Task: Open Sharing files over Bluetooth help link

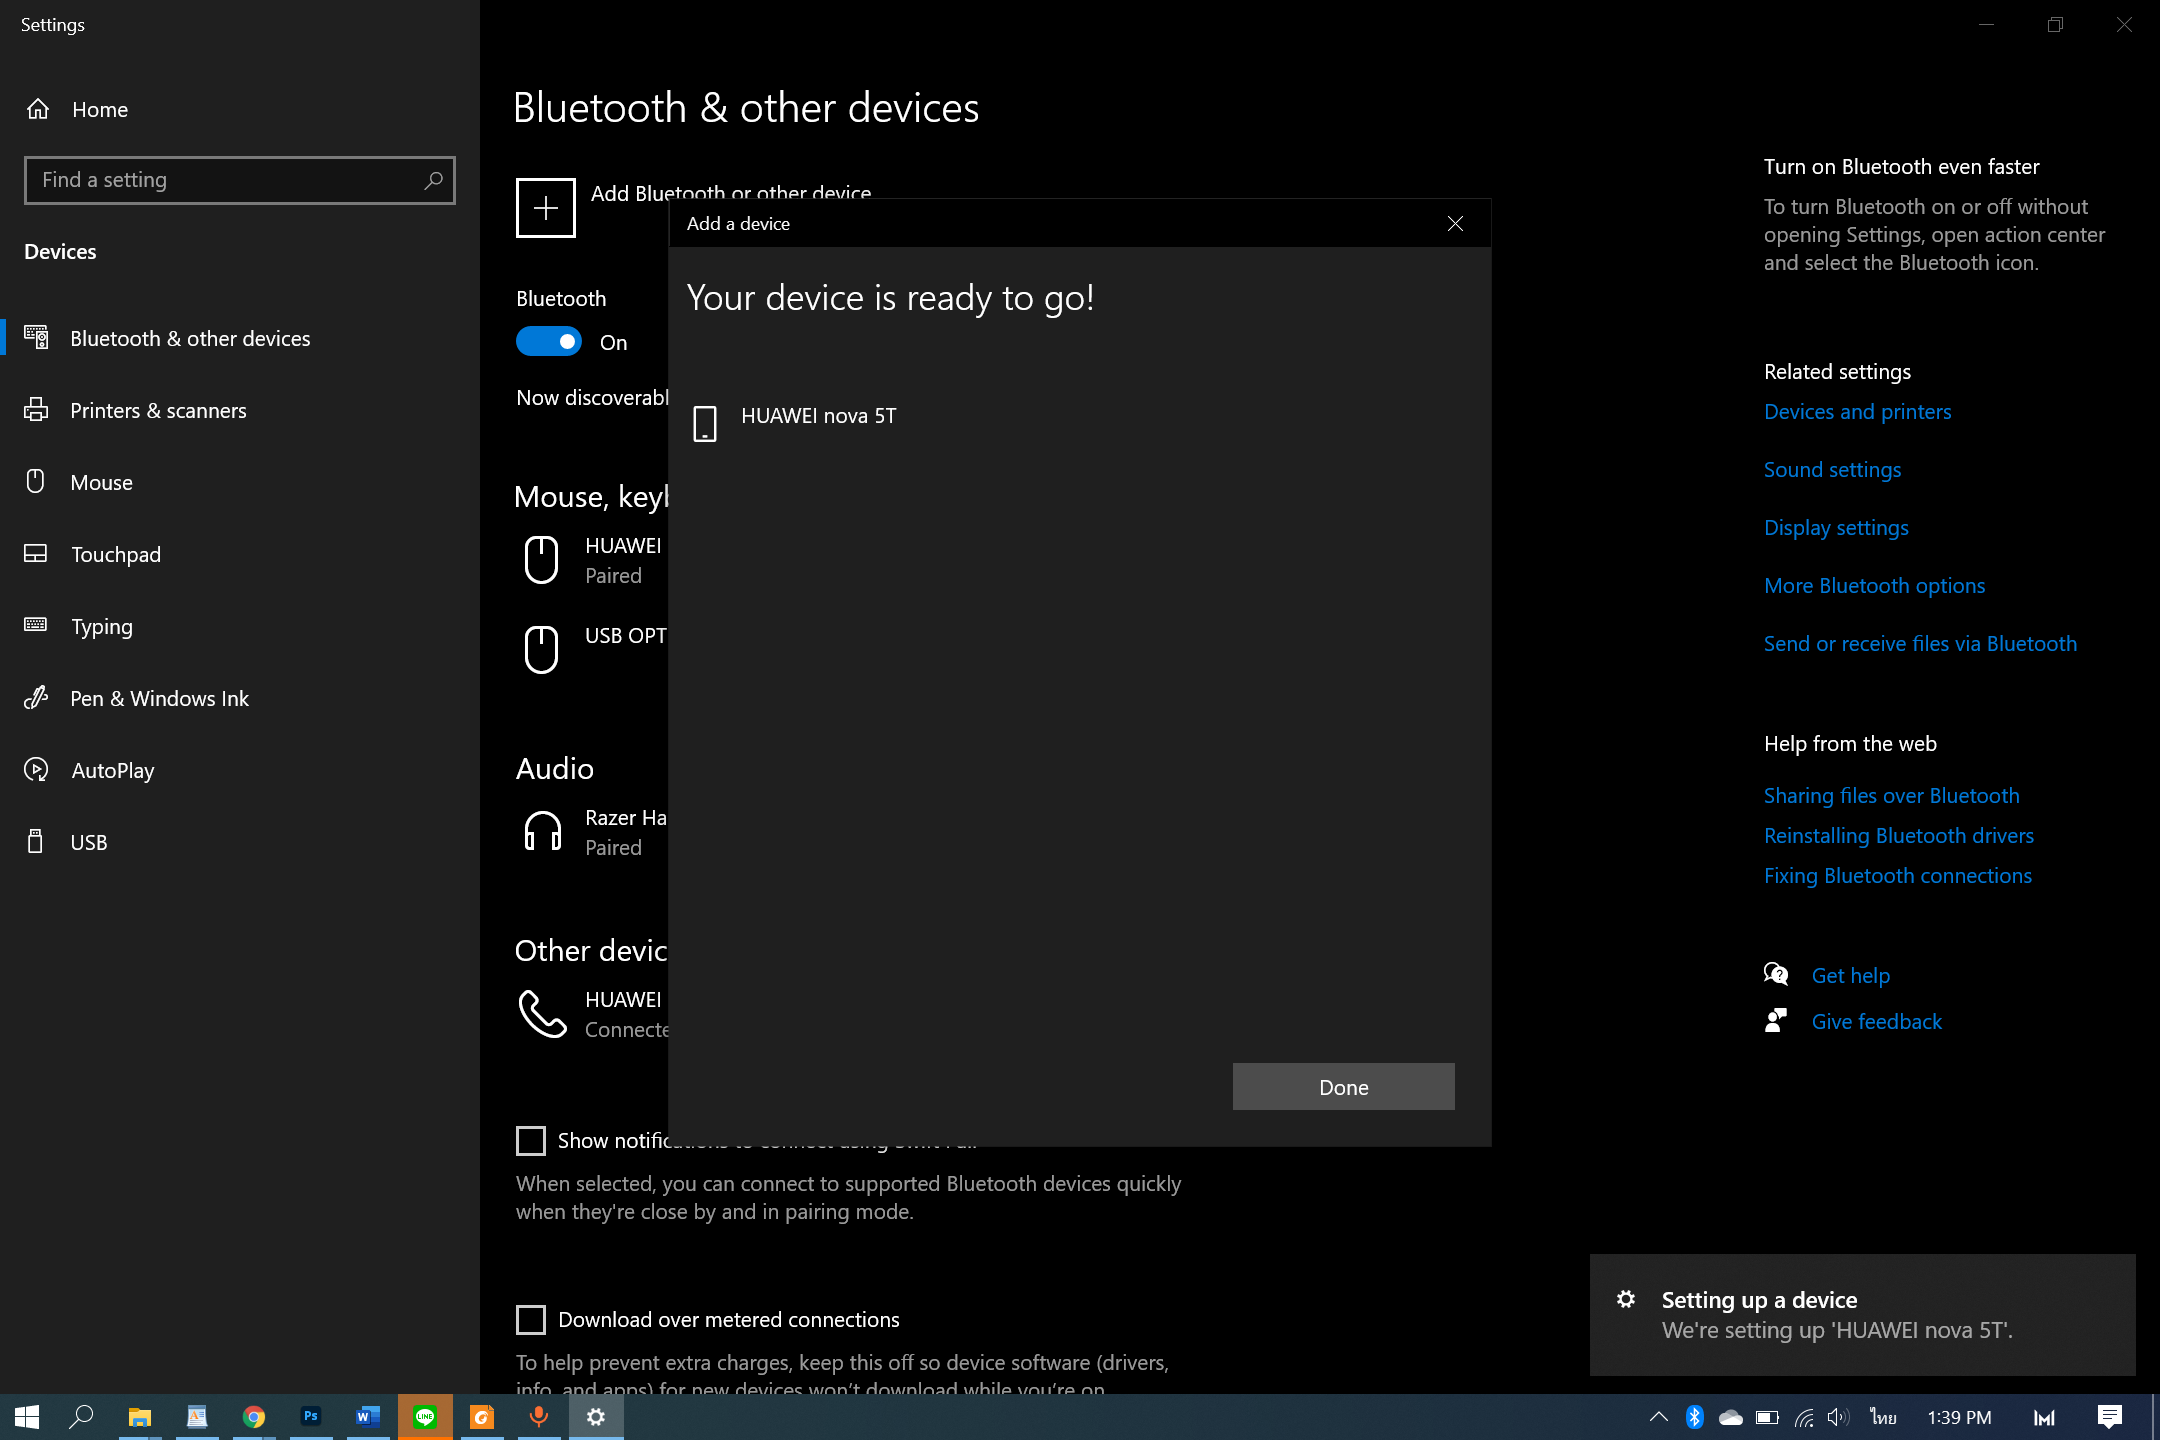Action: tap(1891, 796)
